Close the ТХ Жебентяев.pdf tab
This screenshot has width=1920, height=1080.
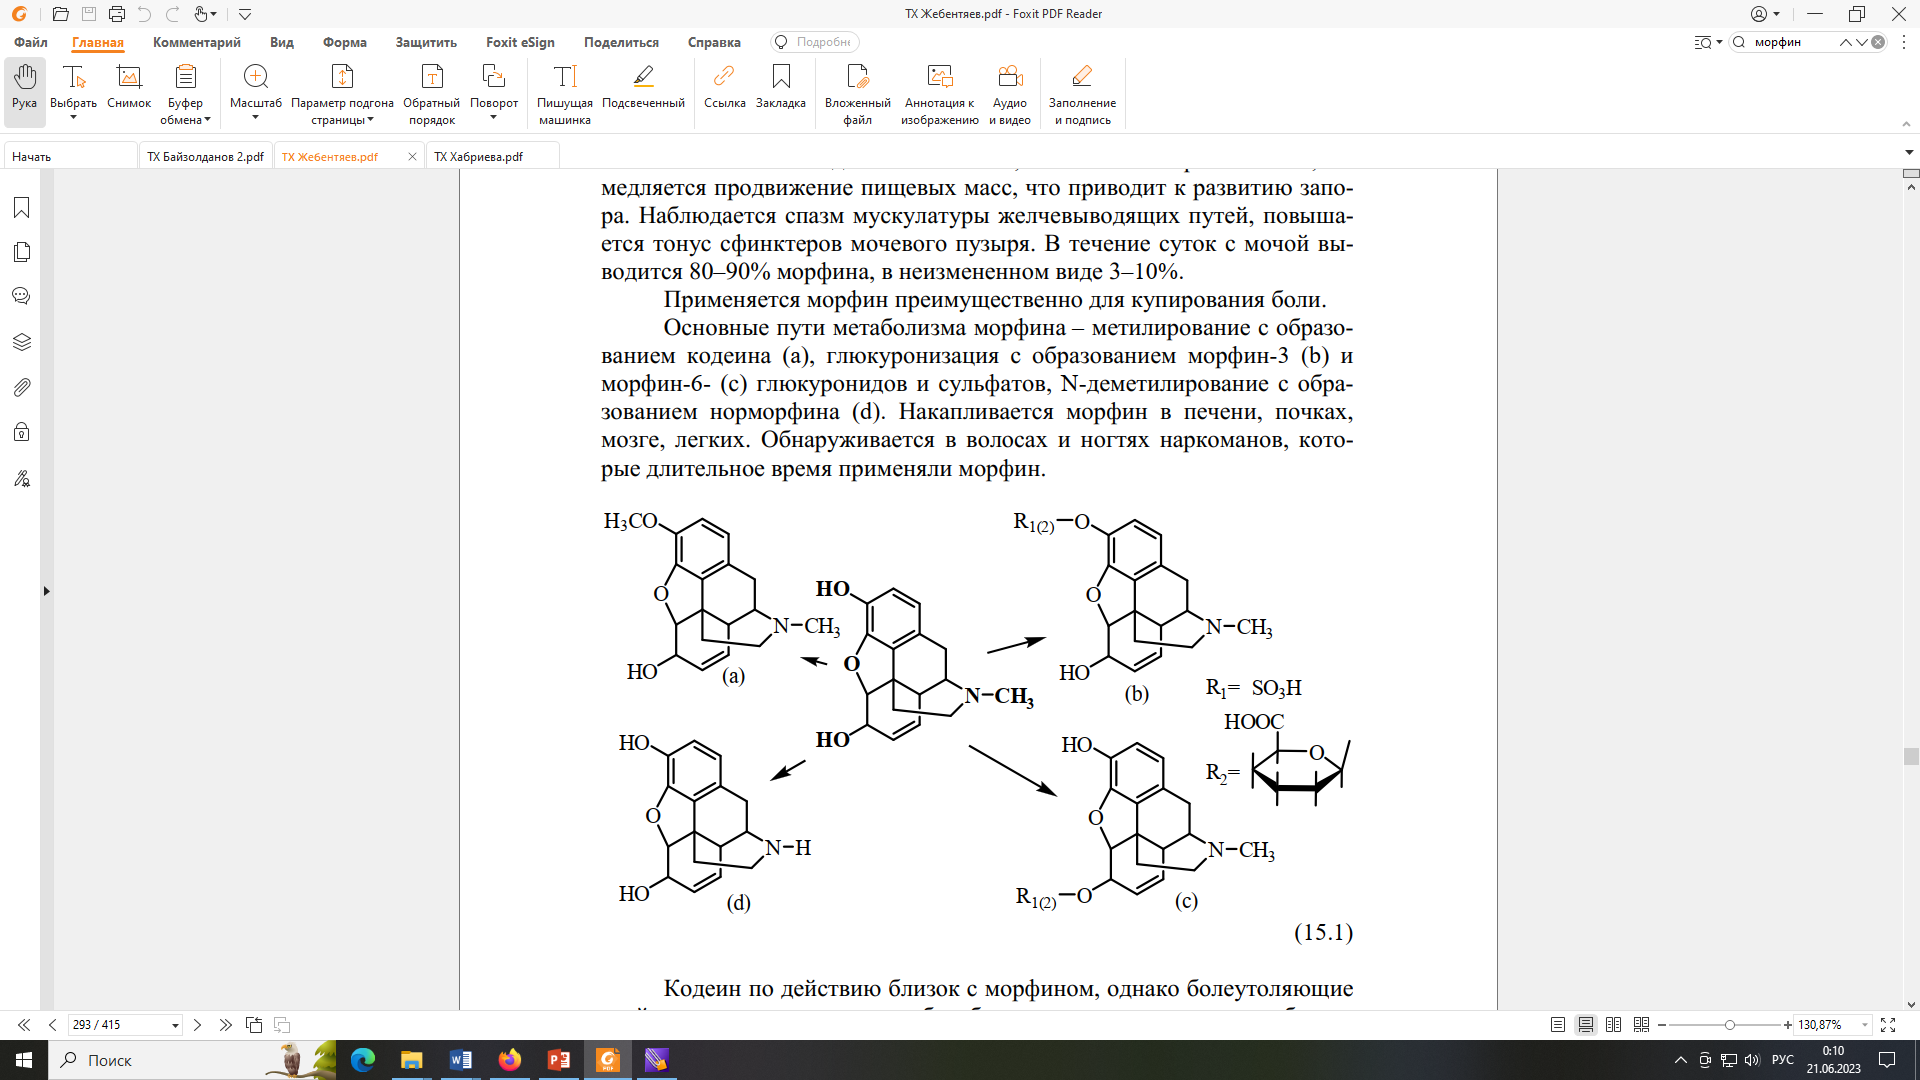pyautogui.click(x=412, y=156)
